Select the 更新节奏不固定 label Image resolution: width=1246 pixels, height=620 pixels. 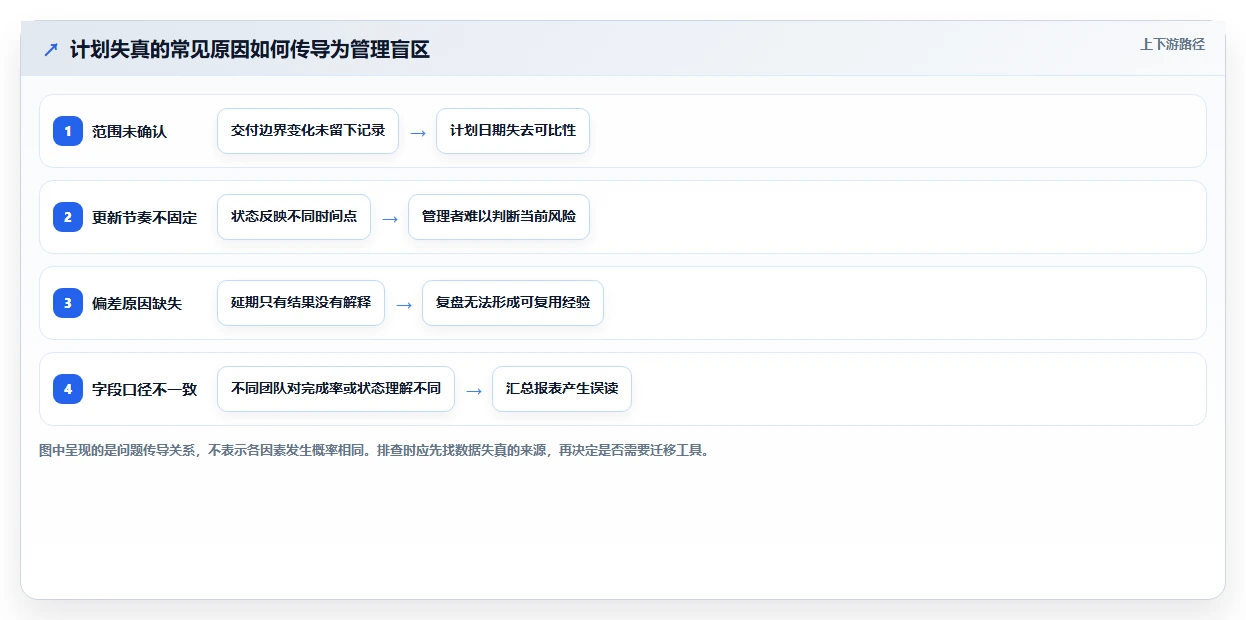[144, 217]
